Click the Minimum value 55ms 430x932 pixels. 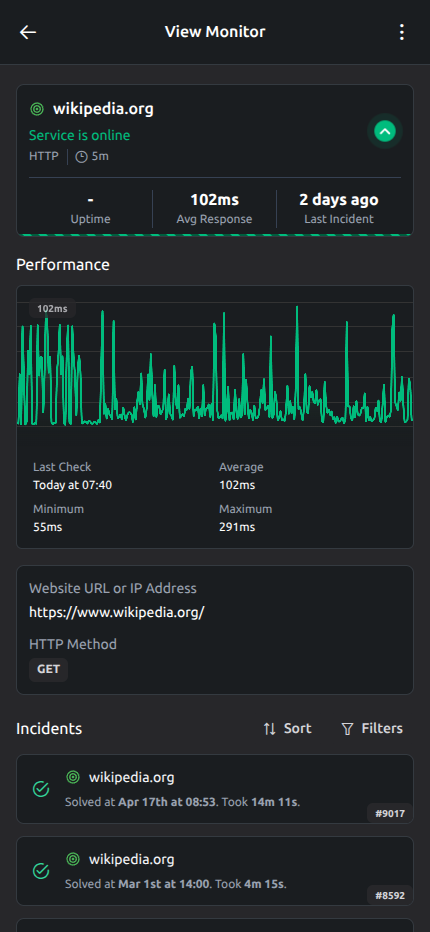point(48,527)
